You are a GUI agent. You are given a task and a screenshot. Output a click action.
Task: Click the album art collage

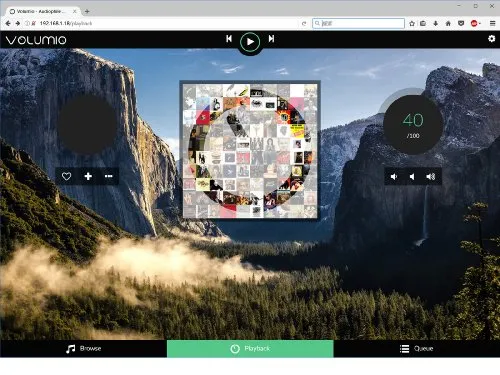[x=250, y=150]
